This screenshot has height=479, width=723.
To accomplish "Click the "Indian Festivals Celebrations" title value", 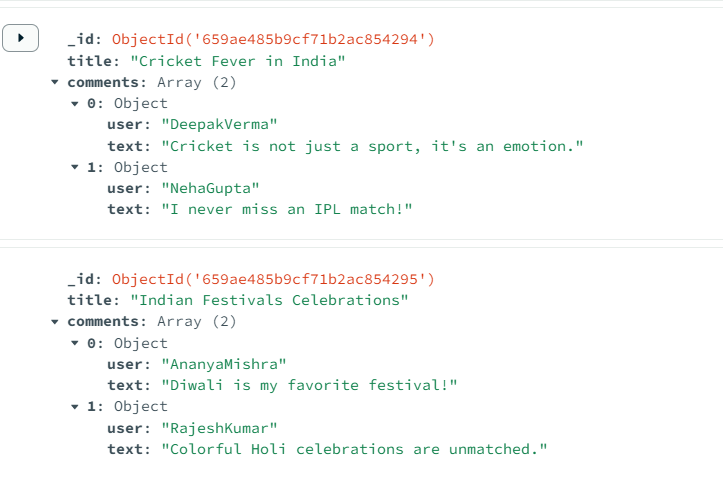I will 269,300.
